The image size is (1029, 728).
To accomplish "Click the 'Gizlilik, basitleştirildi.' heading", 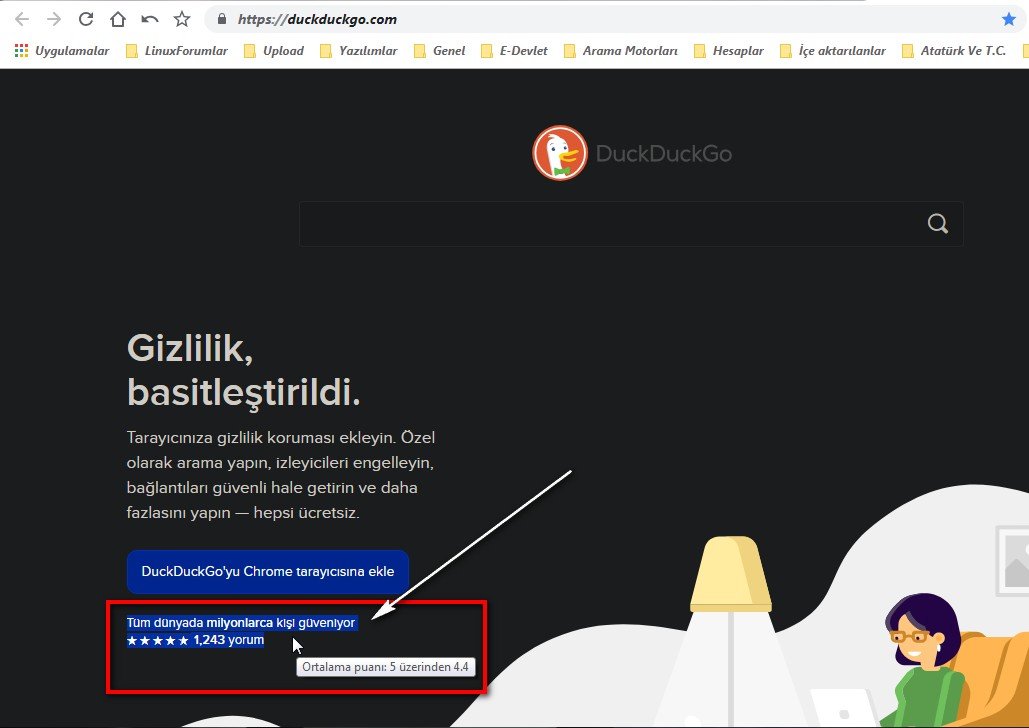I will tap(243, 370).
